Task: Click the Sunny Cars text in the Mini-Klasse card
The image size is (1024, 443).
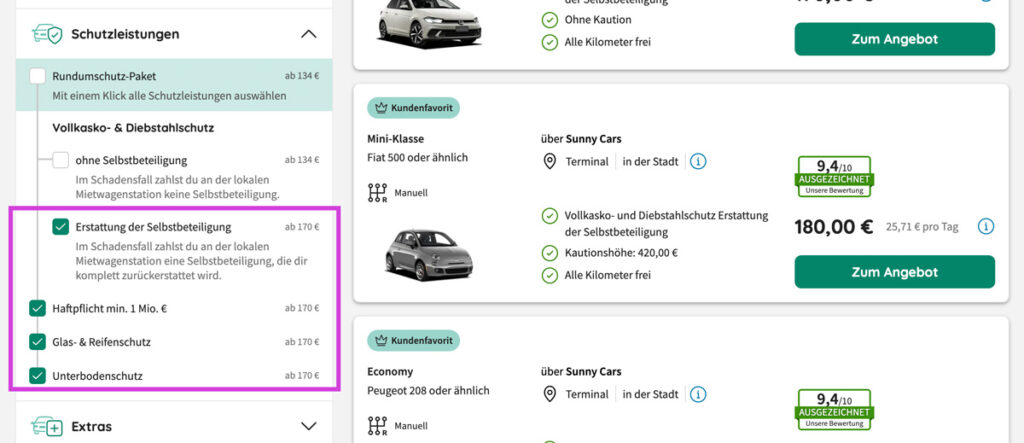Action: 594,139
